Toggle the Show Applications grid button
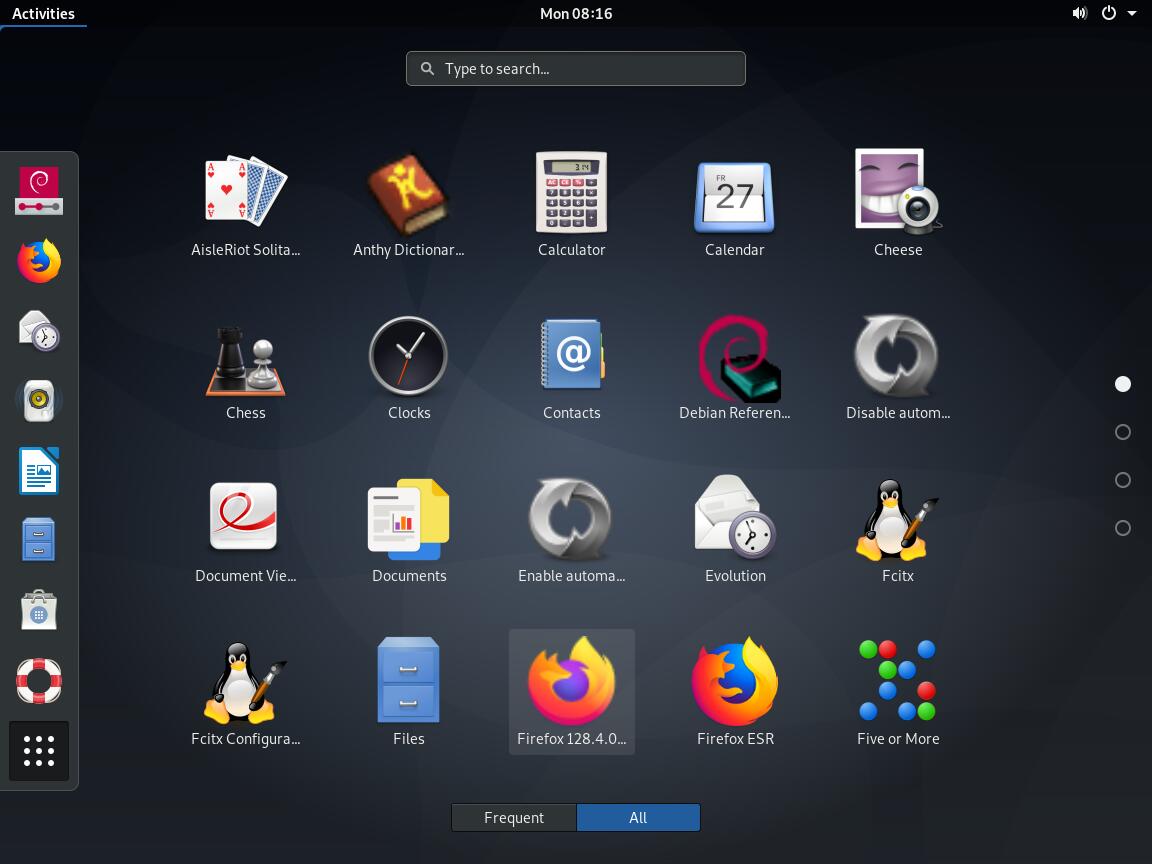 tap(39, 751)
